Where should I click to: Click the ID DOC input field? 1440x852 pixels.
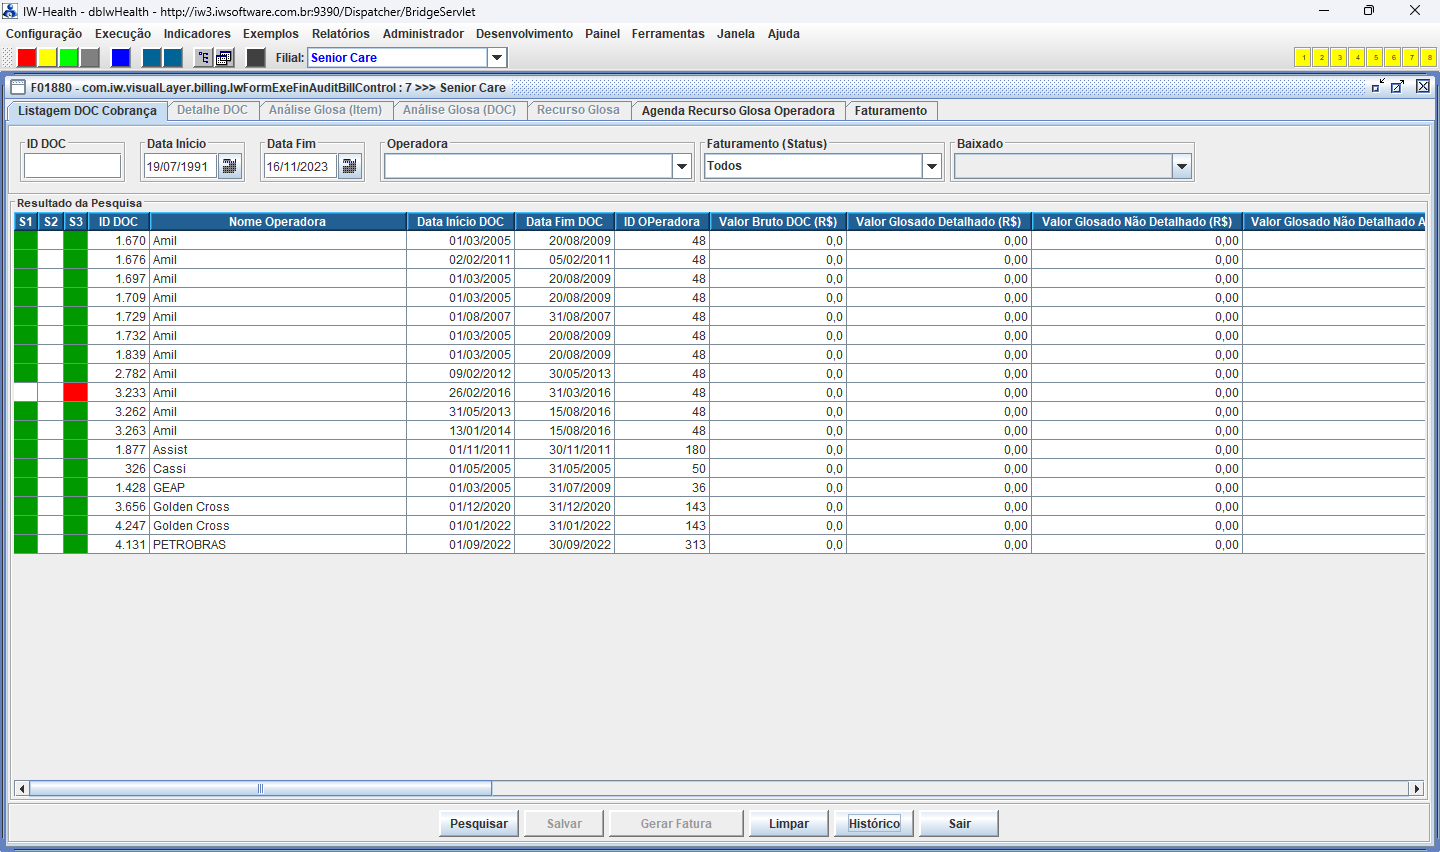pyautogui.click(x=72, y=166)
